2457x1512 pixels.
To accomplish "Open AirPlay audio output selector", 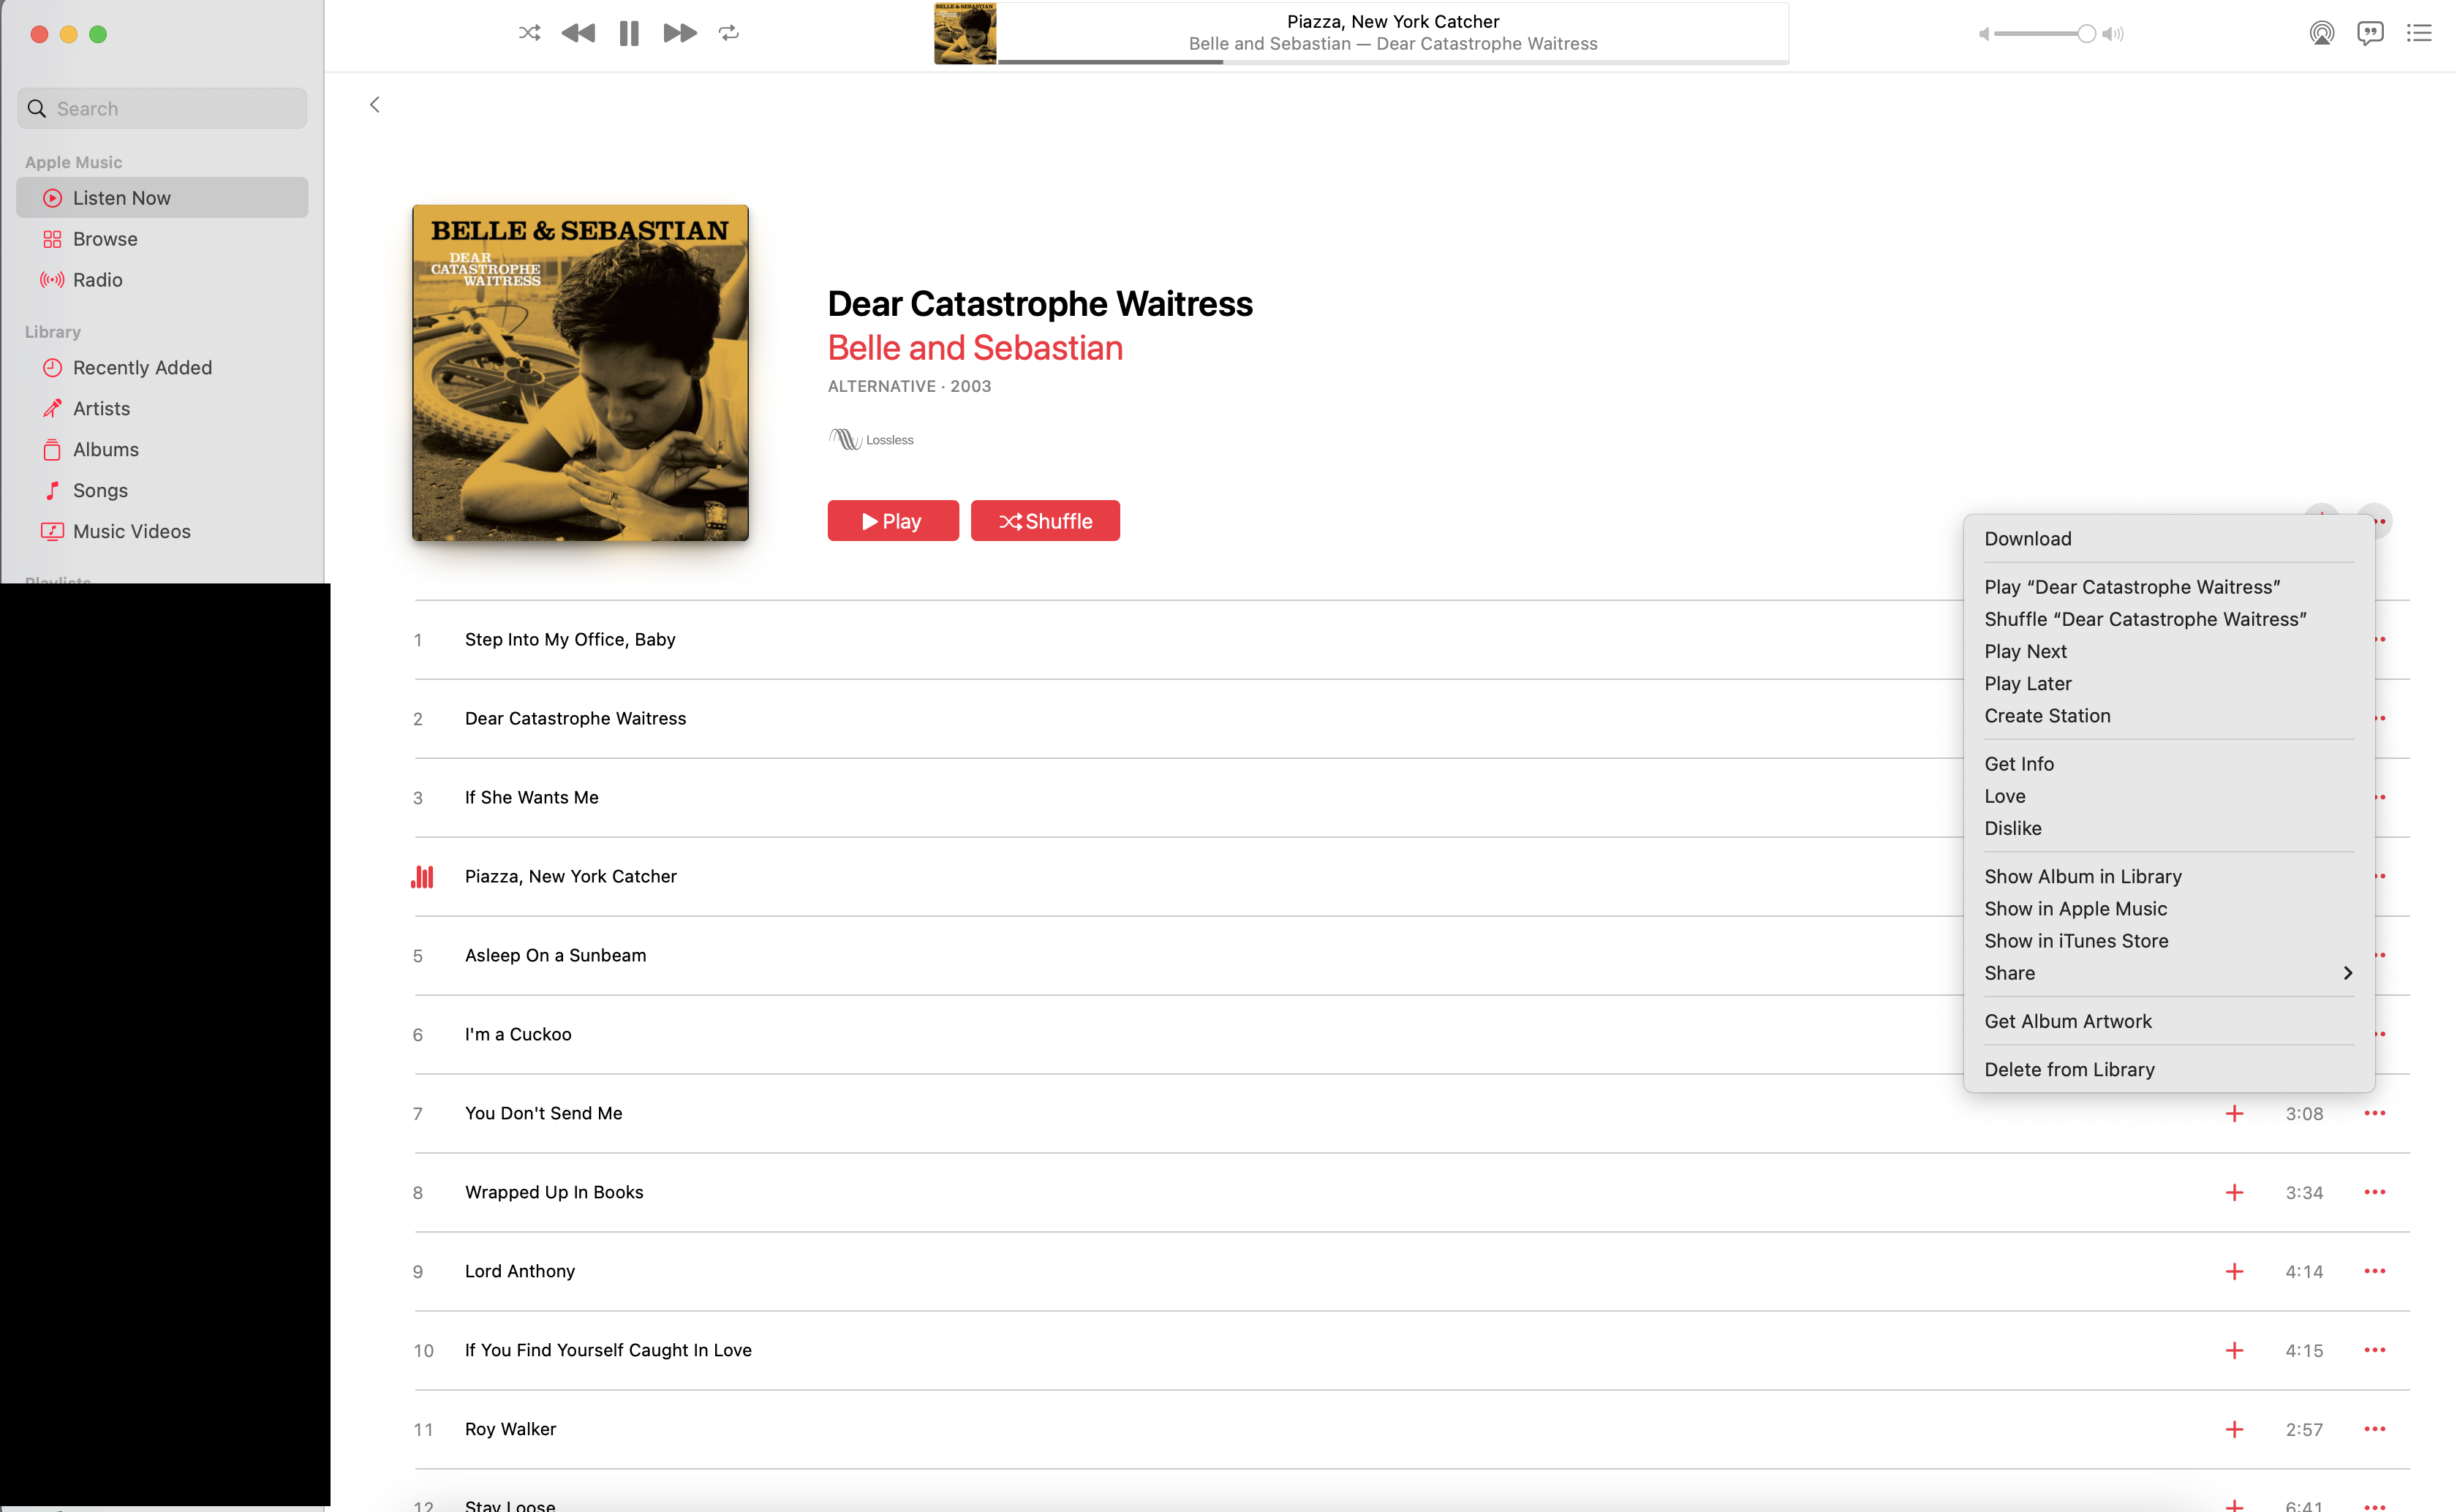I will pos(2322,33).
